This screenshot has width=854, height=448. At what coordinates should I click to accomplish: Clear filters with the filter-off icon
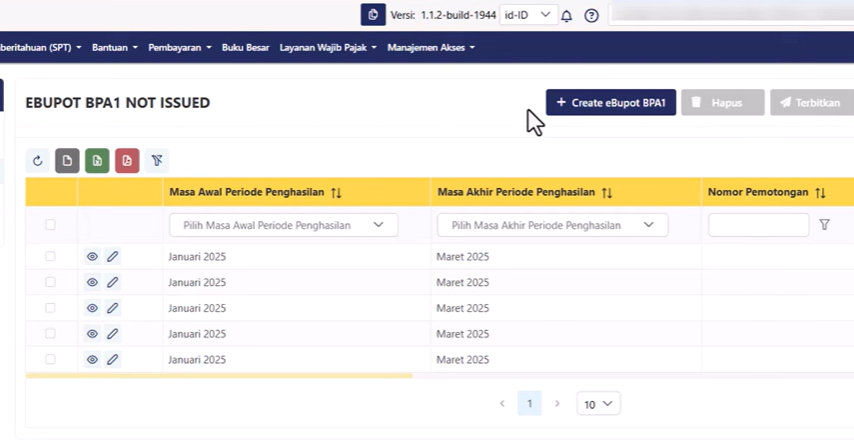(156, 160)
